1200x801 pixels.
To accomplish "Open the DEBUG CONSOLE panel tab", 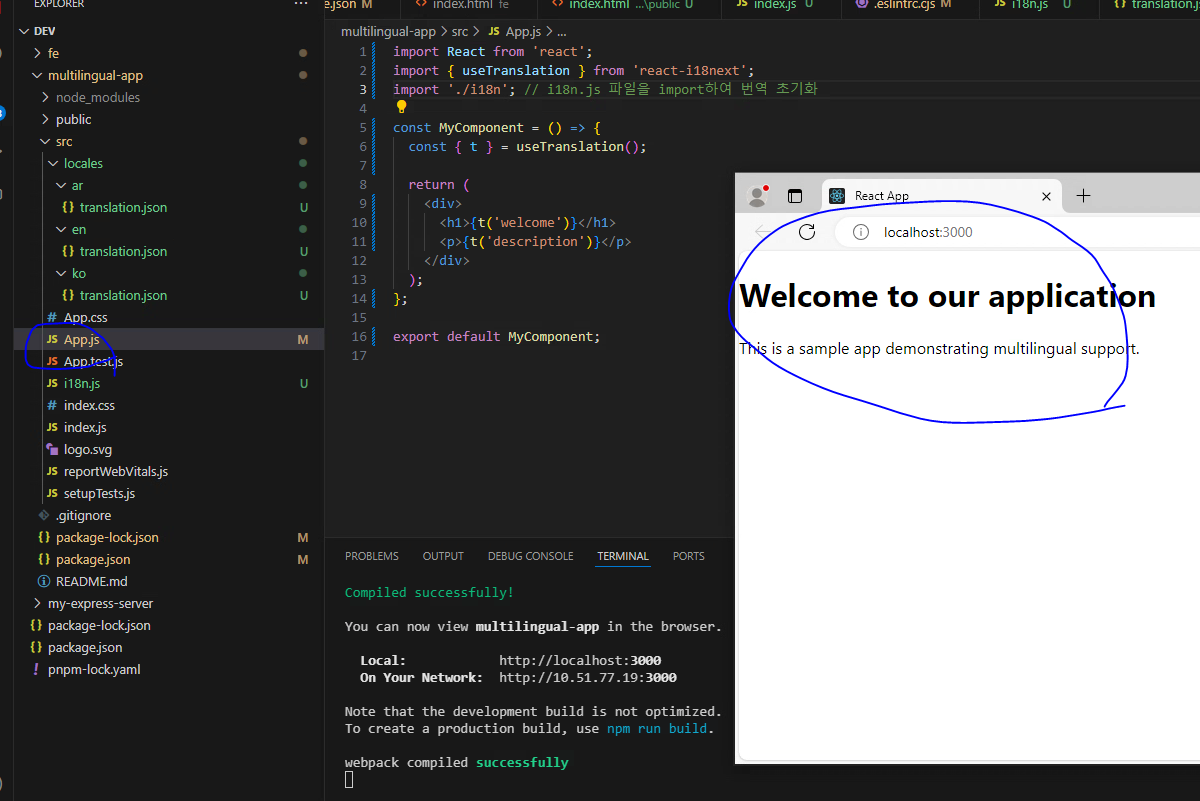I will pyautogui.click(x=530, y=556).
